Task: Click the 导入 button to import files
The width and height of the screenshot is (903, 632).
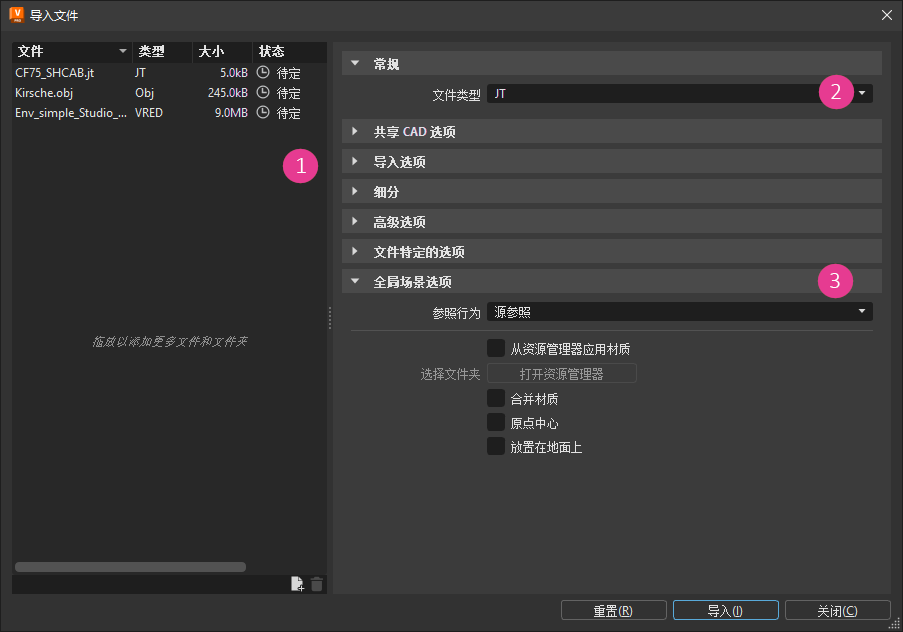Action: [725, 609]
